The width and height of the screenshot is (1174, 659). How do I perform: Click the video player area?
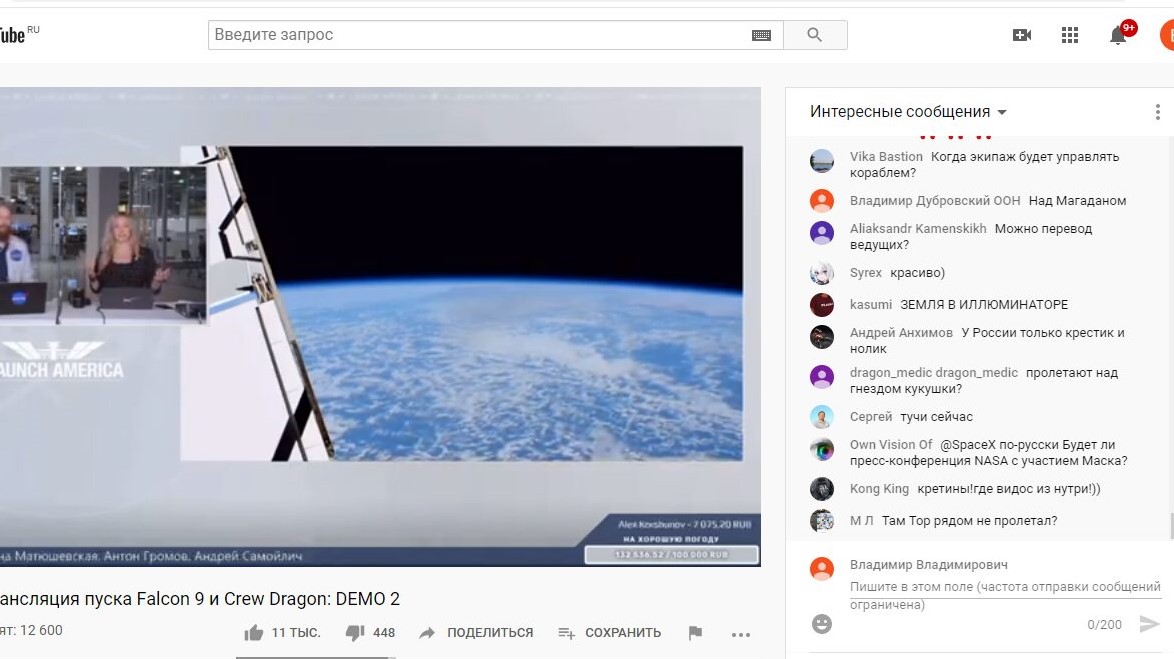(380, 327)
